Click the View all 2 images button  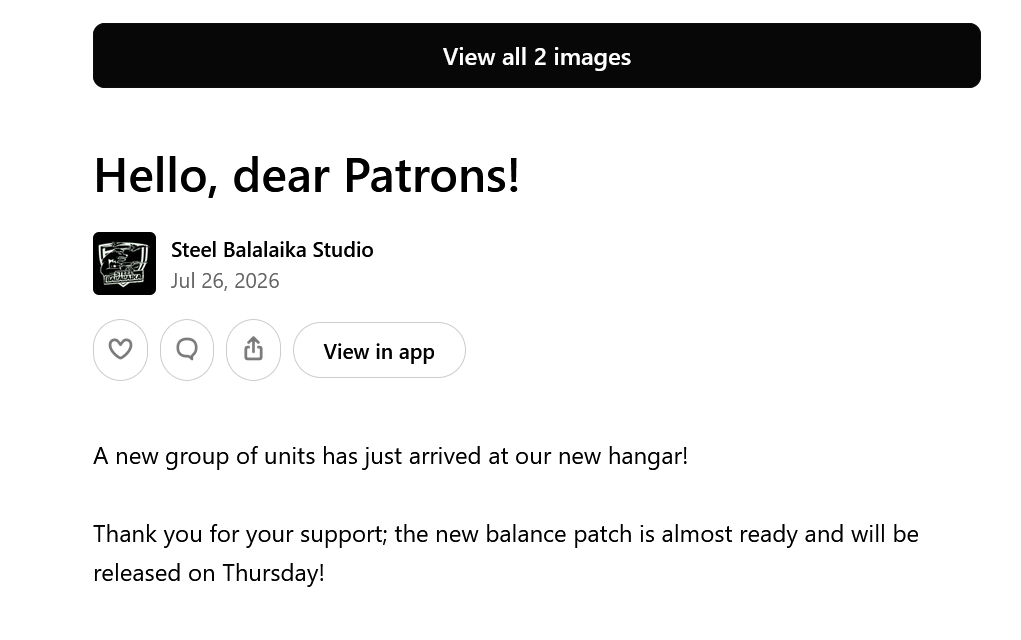(537, 55)
